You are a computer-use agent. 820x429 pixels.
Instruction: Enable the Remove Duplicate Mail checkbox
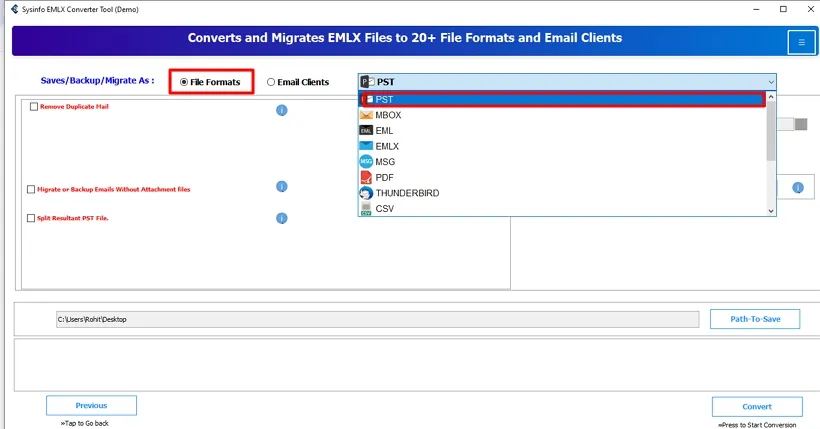click(34, 107)
